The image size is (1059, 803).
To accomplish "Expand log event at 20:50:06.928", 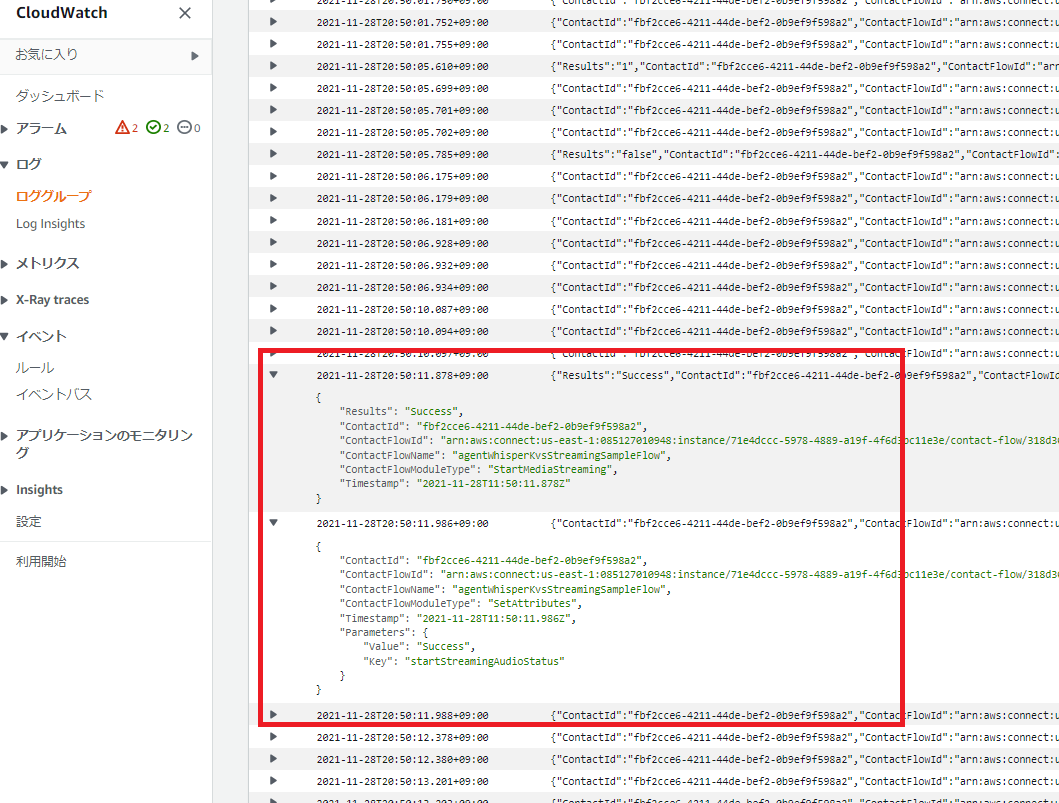I will click(x=274, y=242).
